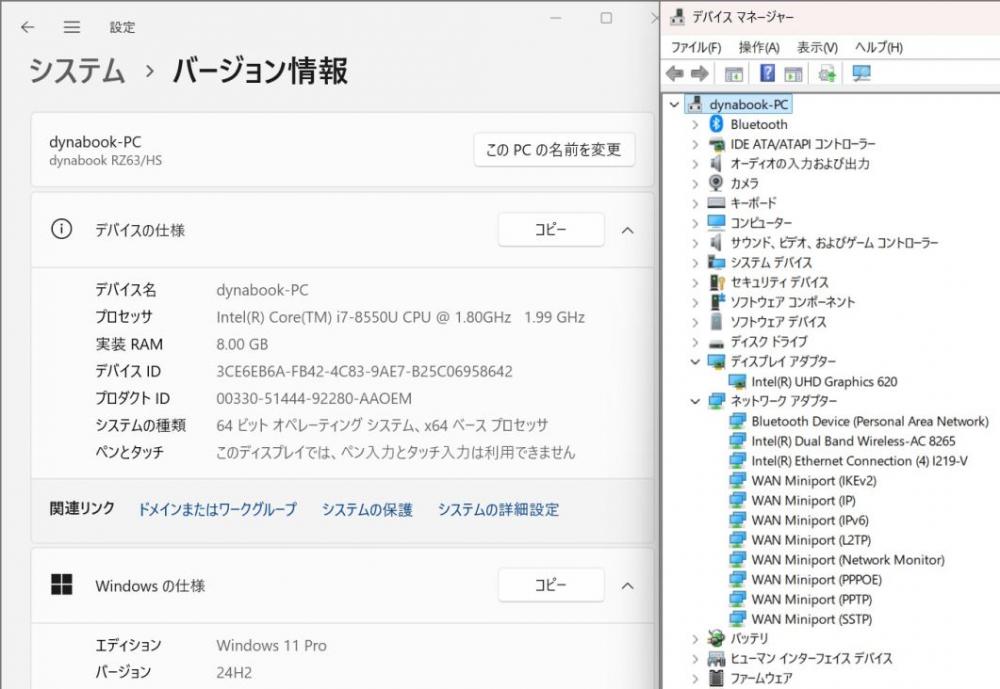Click the カメラ webcam icon

pos(716,183)
